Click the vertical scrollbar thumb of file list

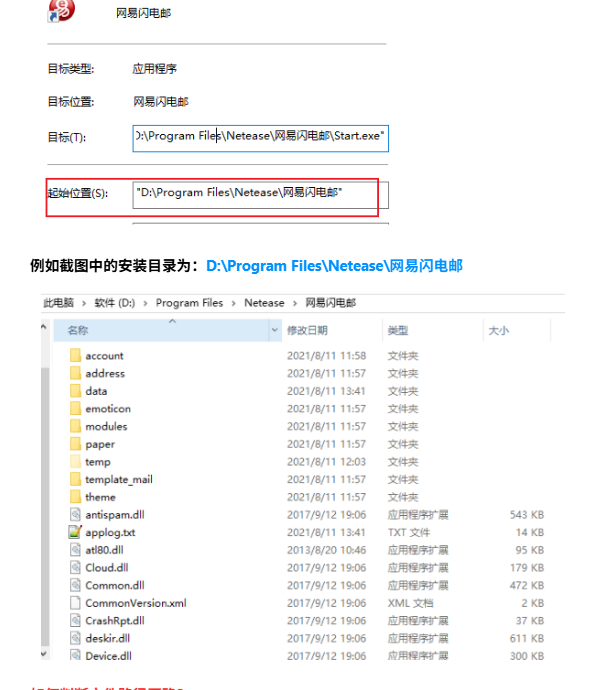tap(44, 506)
